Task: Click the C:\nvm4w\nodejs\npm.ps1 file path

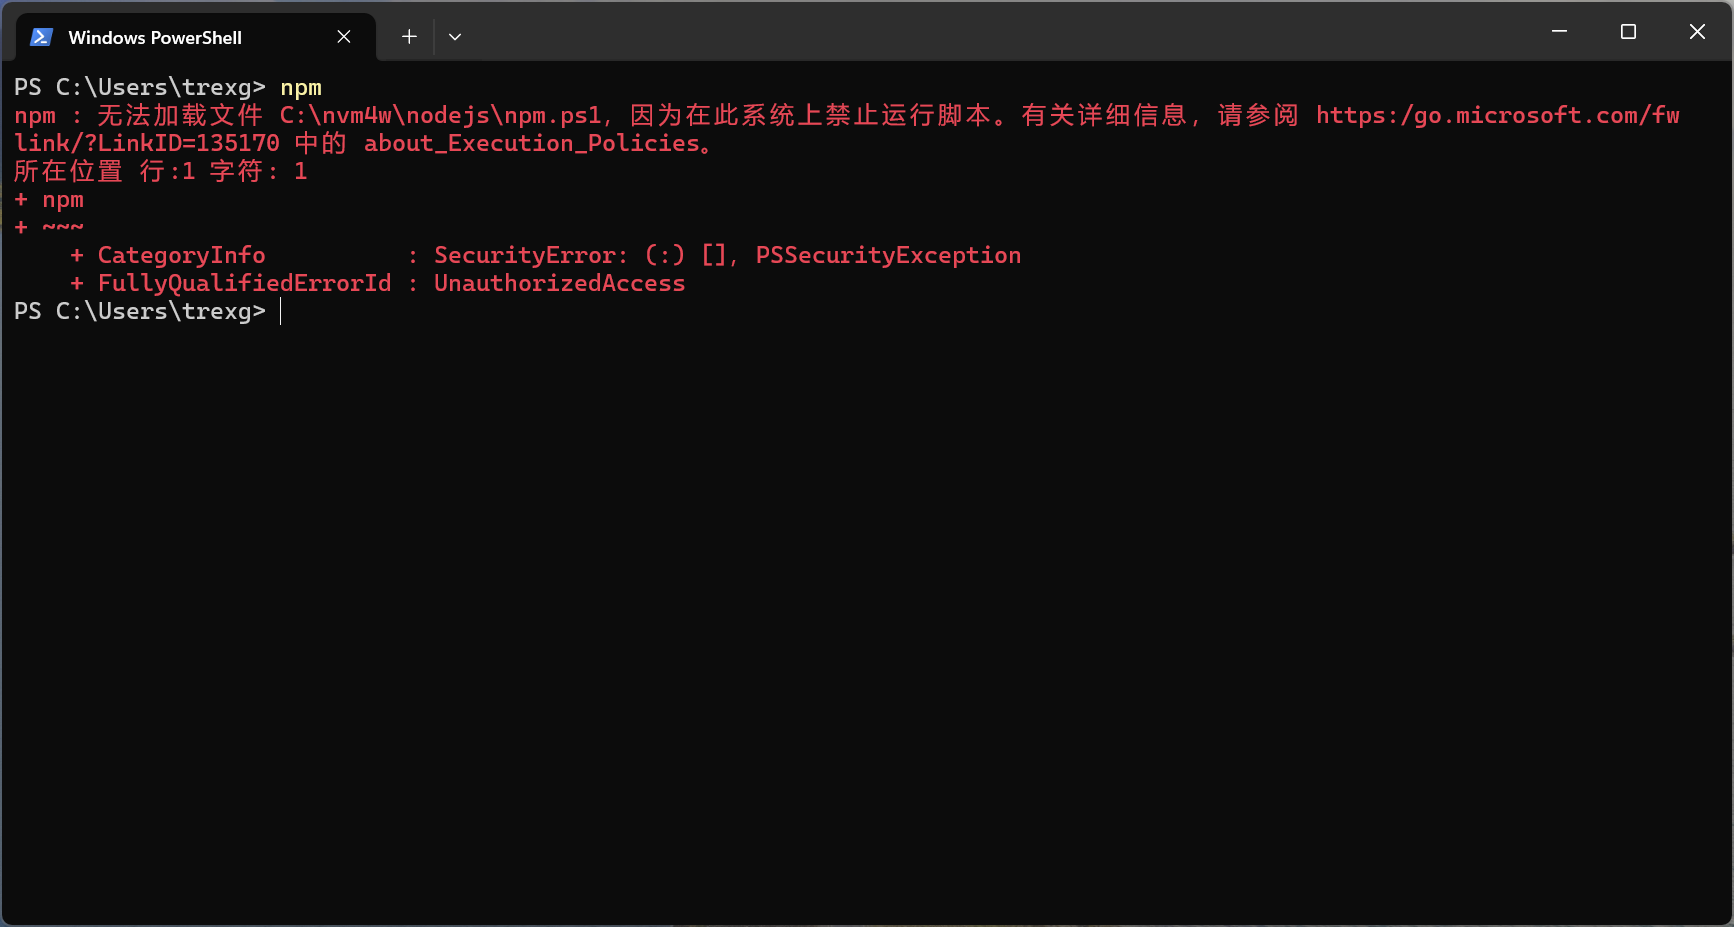Action: coord(440,116)
